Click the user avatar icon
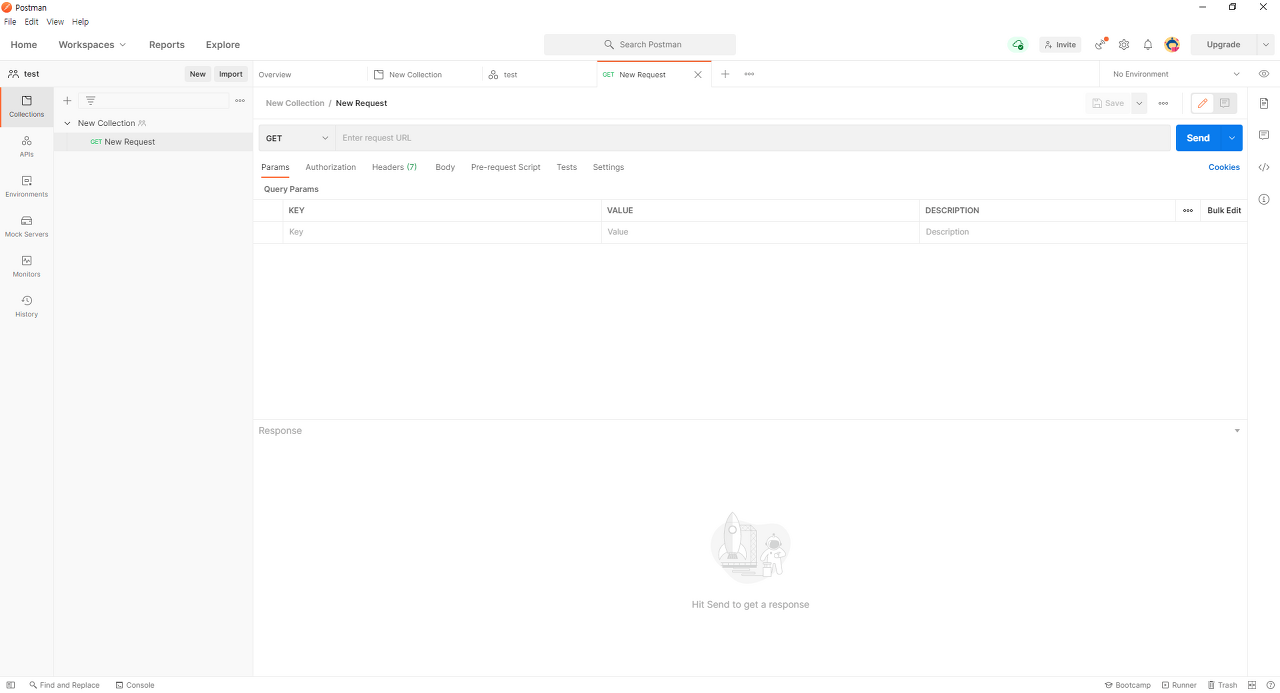 coord(1172,45)
